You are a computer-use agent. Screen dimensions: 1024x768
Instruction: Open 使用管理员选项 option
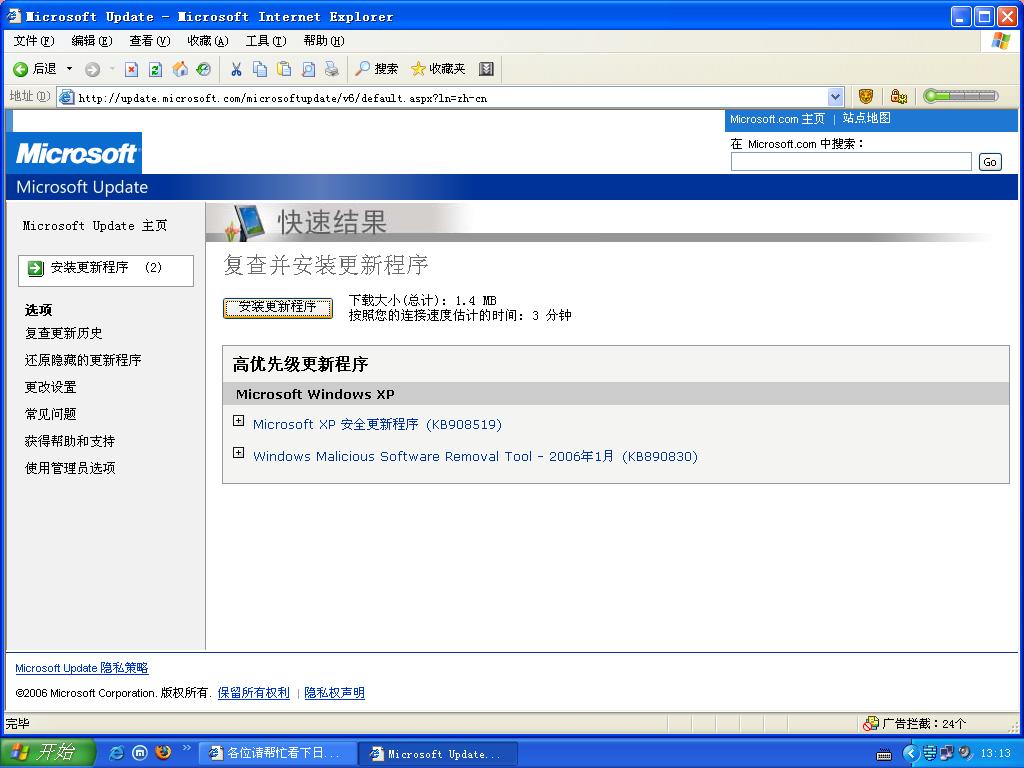coord(70,468)
